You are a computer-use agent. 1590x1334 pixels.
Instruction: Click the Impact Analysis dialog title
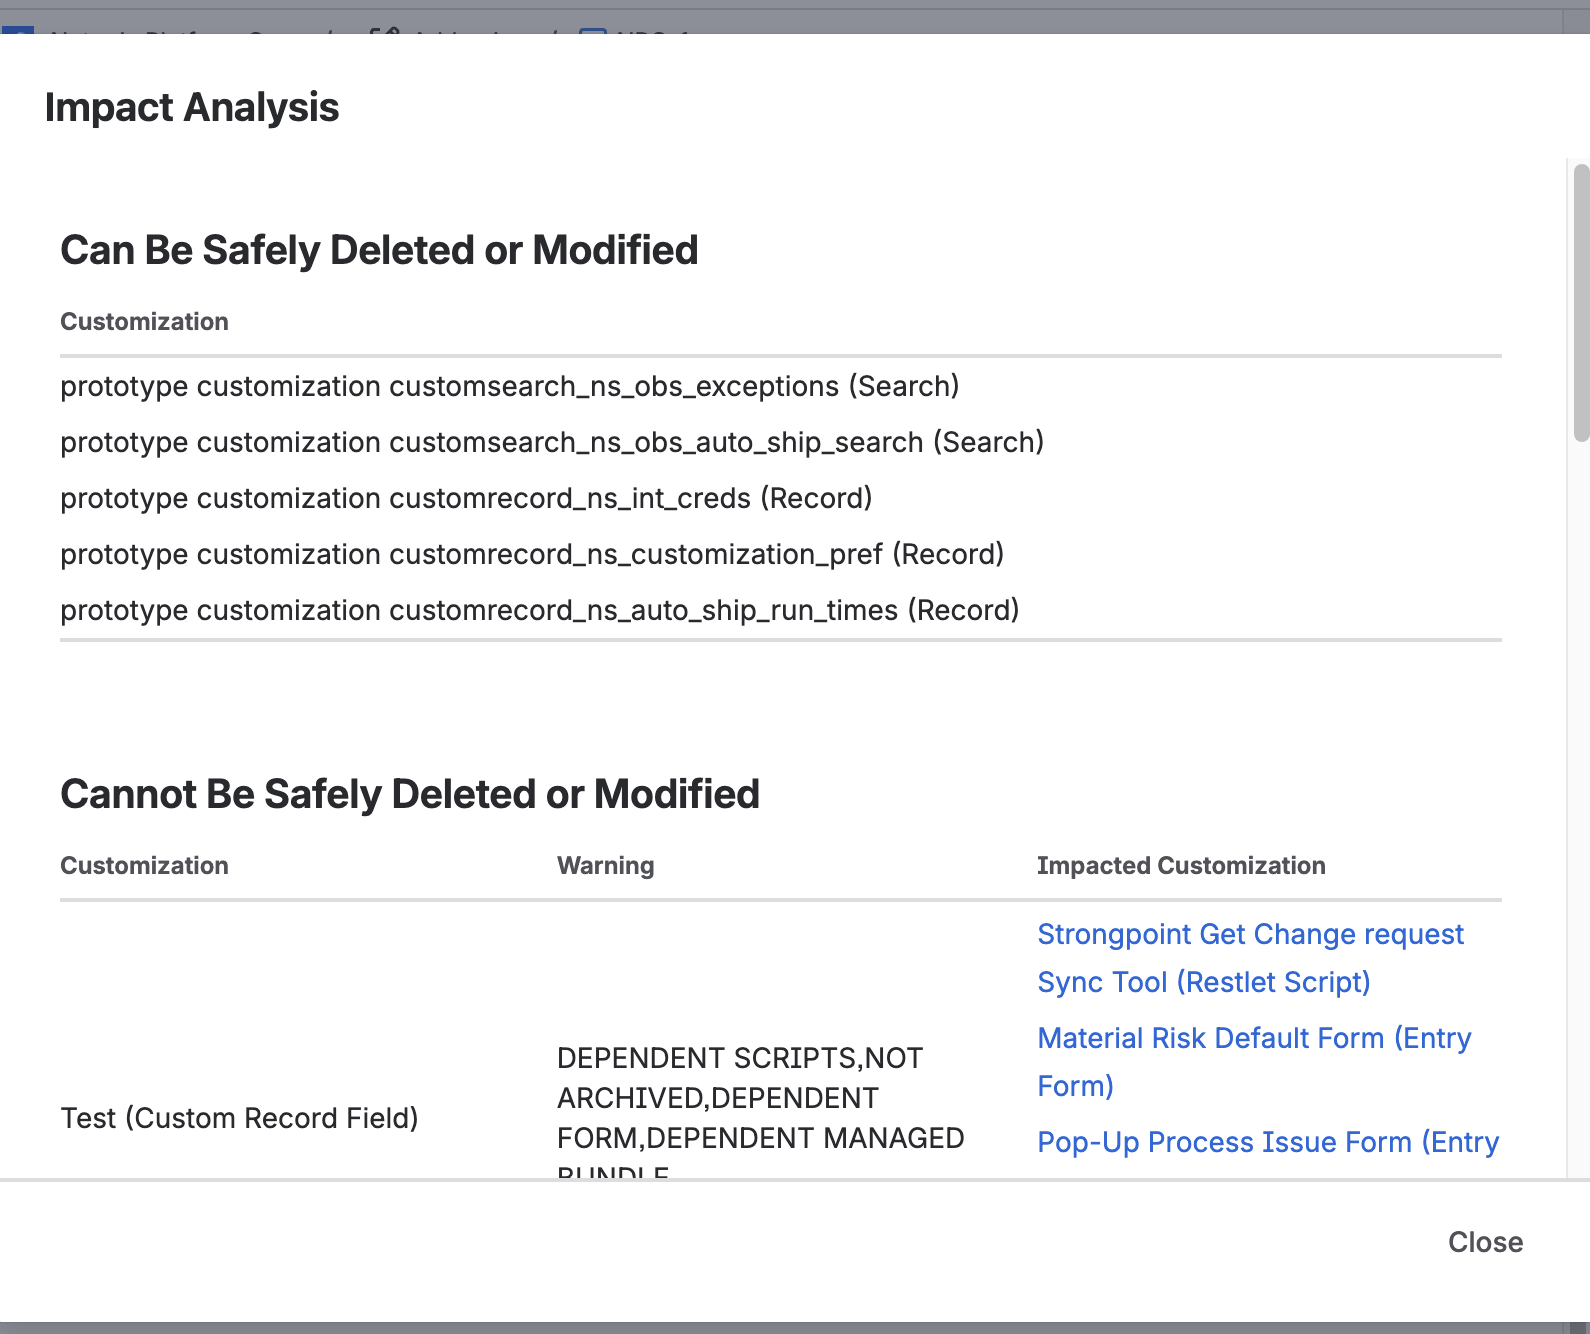point(191,106)
